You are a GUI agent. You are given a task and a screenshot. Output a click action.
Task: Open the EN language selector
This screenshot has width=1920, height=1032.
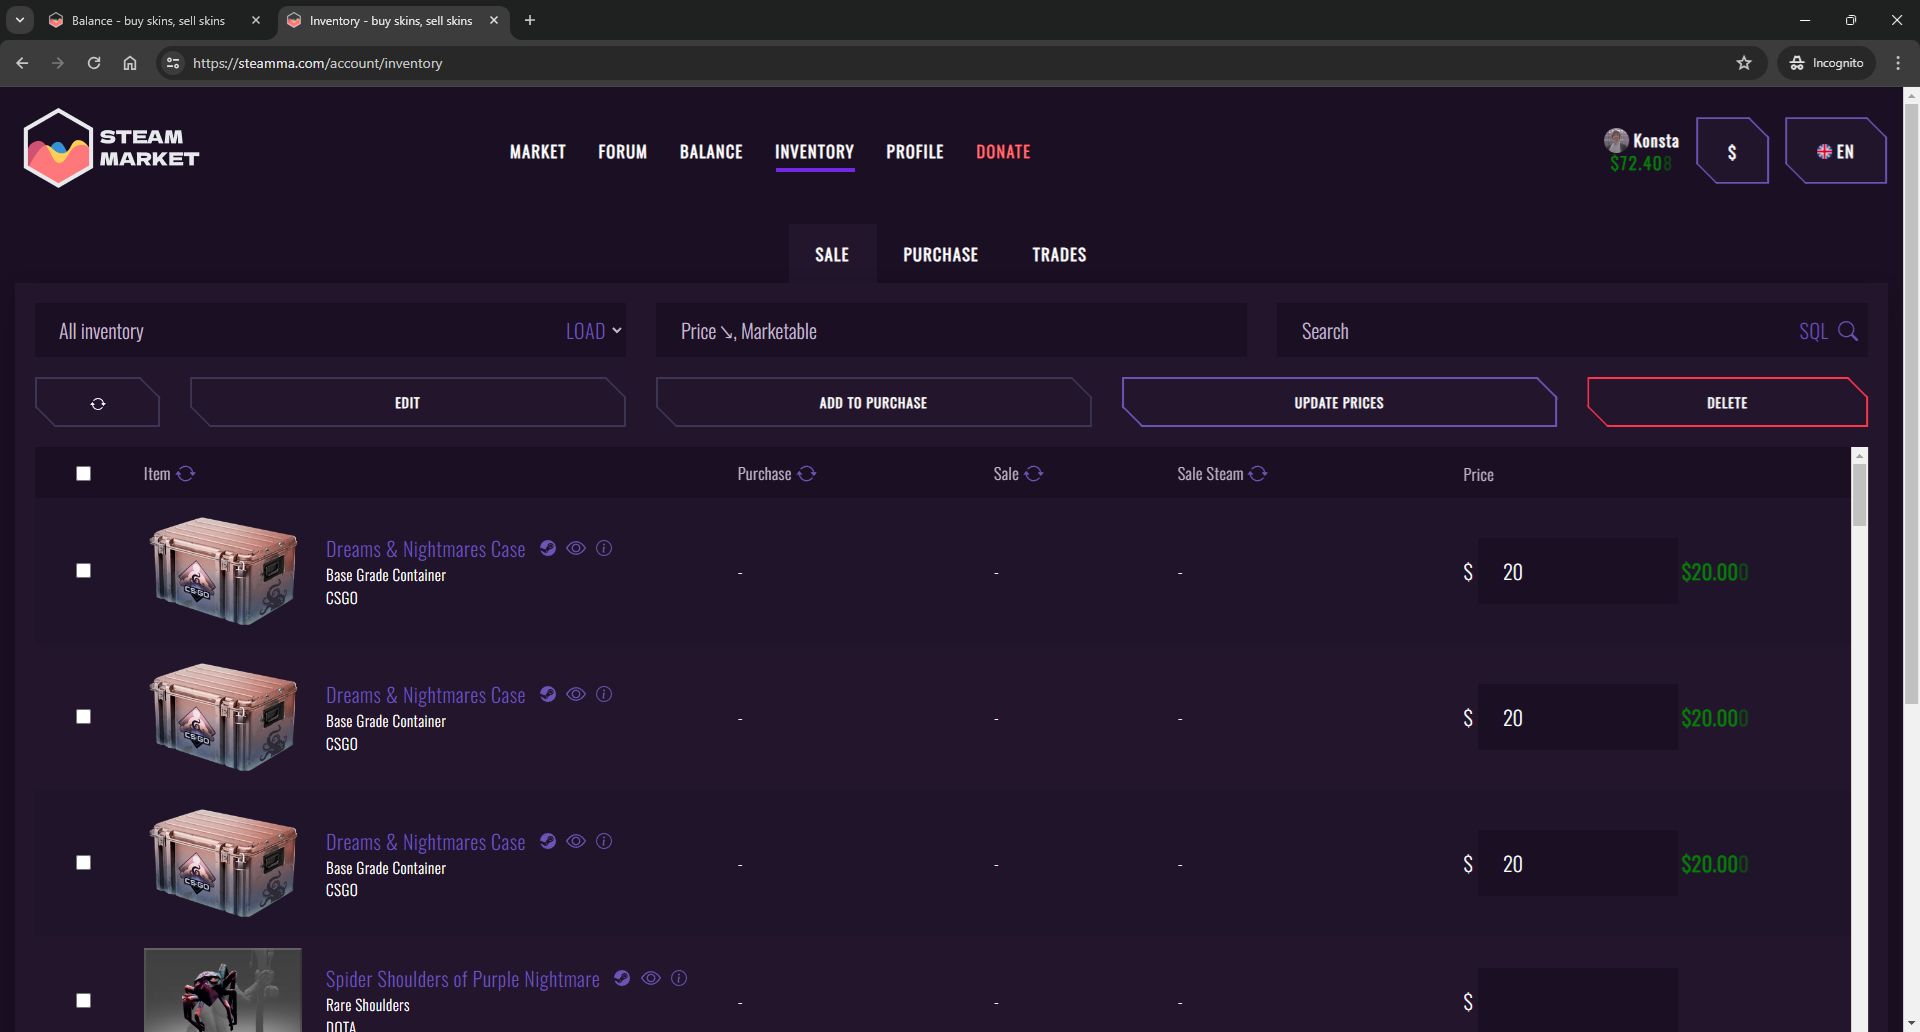click(x=1835, y=151)
